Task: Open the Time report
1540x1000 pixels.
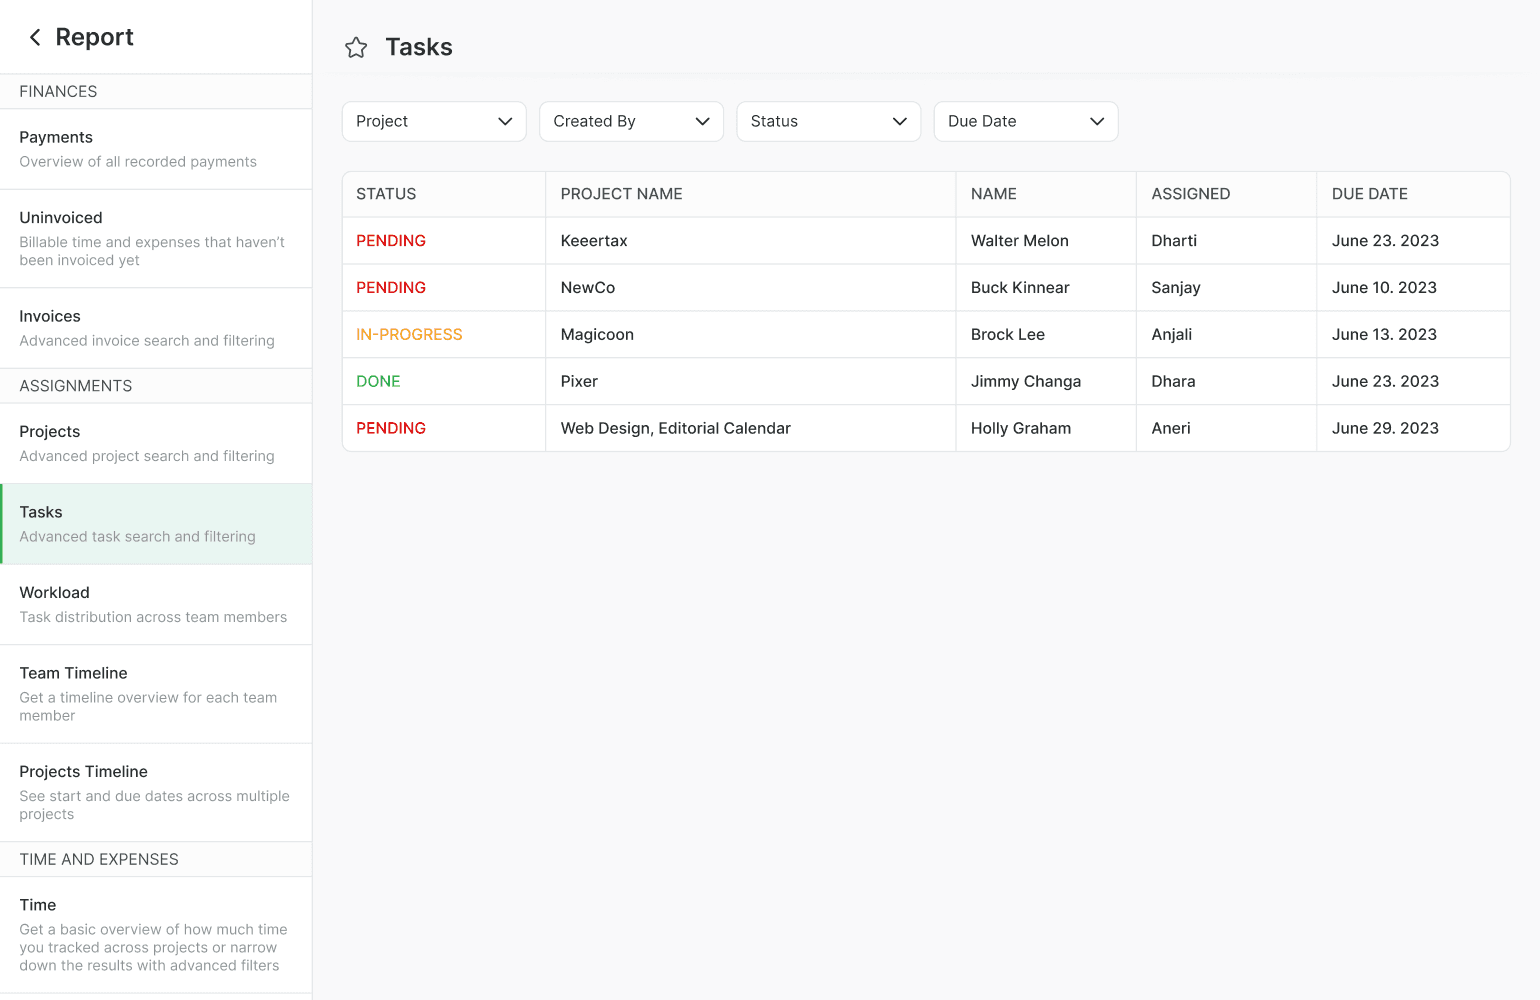Action: (x=156, y=934)
